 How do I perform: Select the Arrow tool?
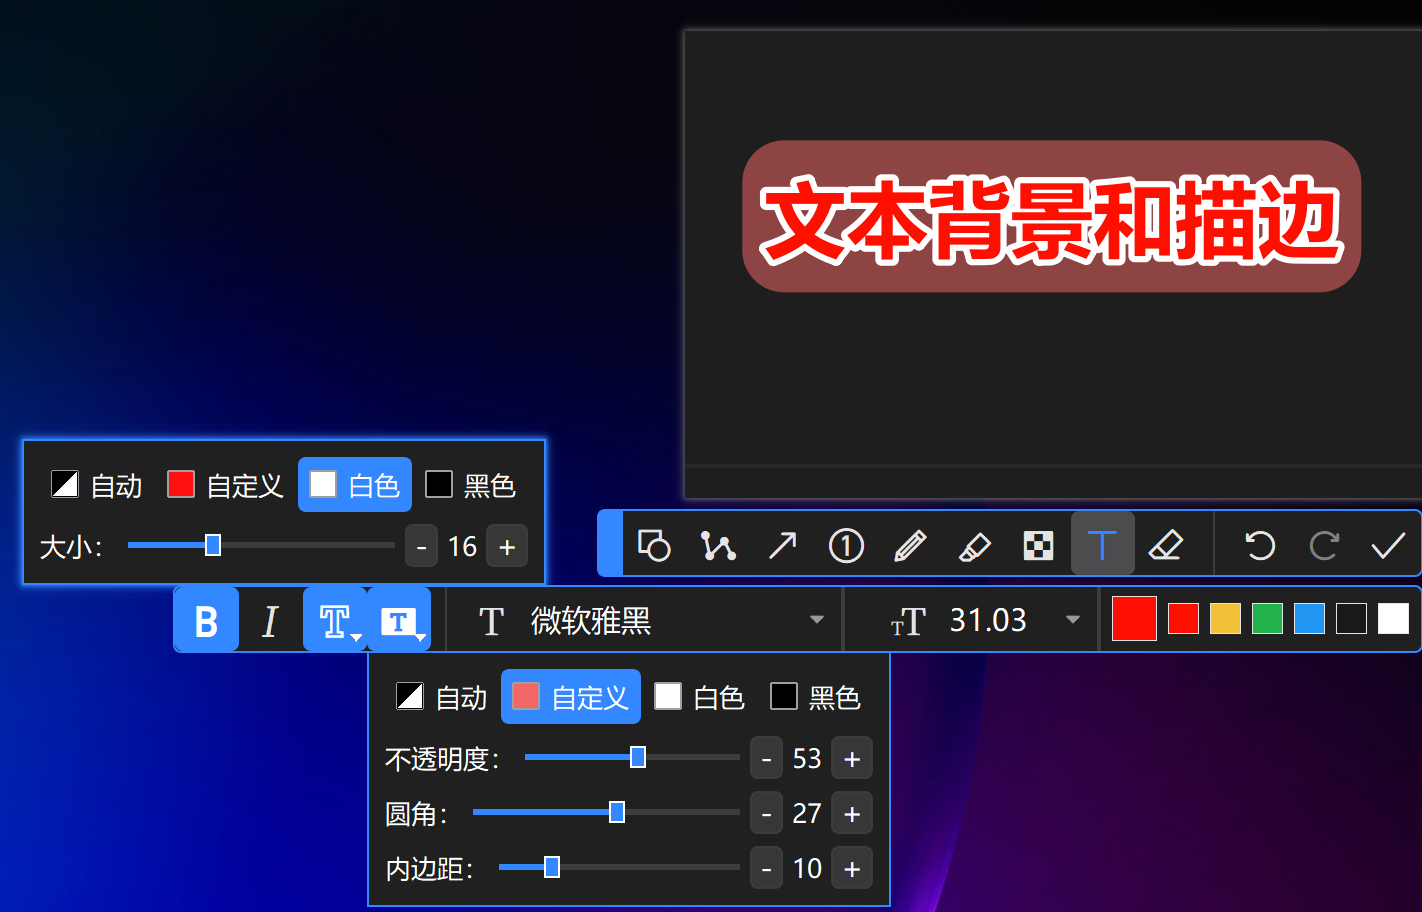(782, 545)
